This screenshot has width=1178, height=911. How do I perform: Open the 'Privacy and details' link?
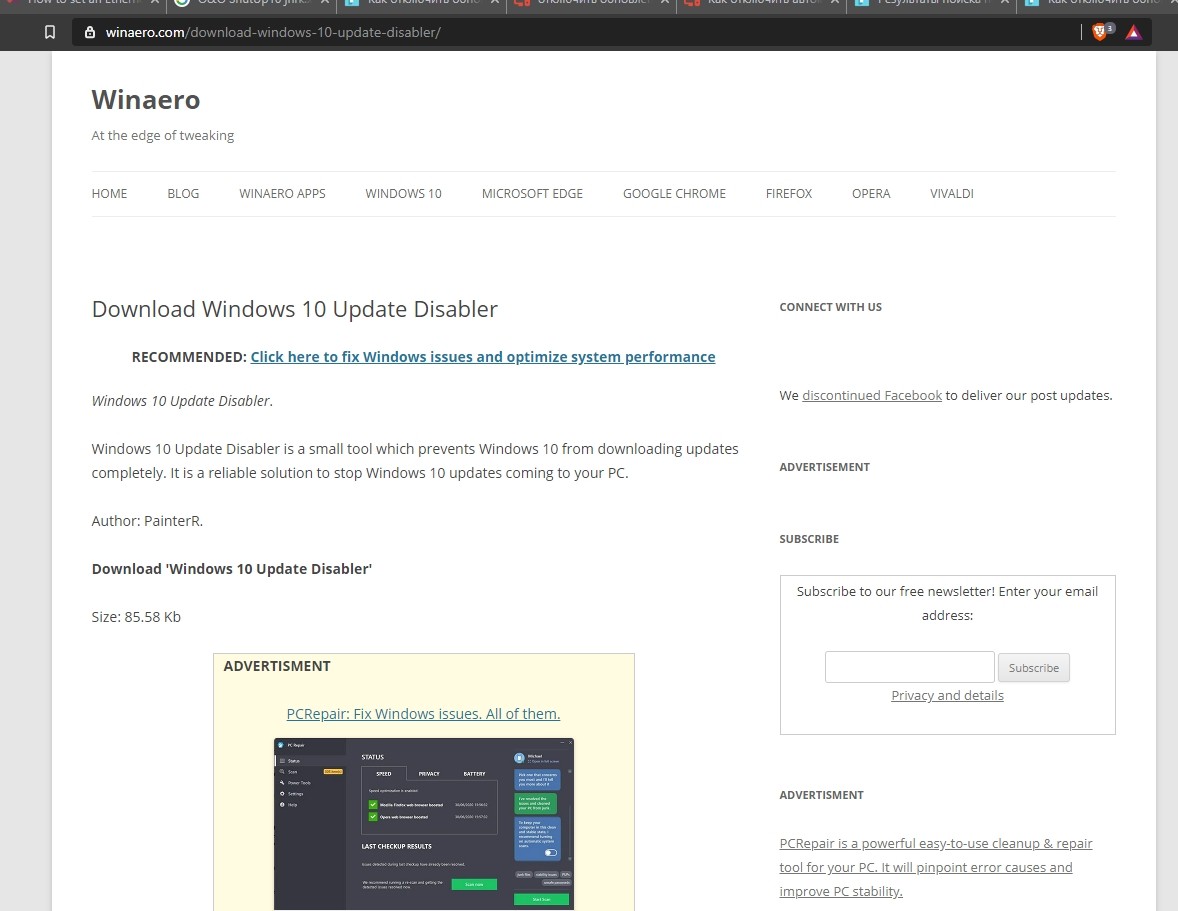pos(947,695)
